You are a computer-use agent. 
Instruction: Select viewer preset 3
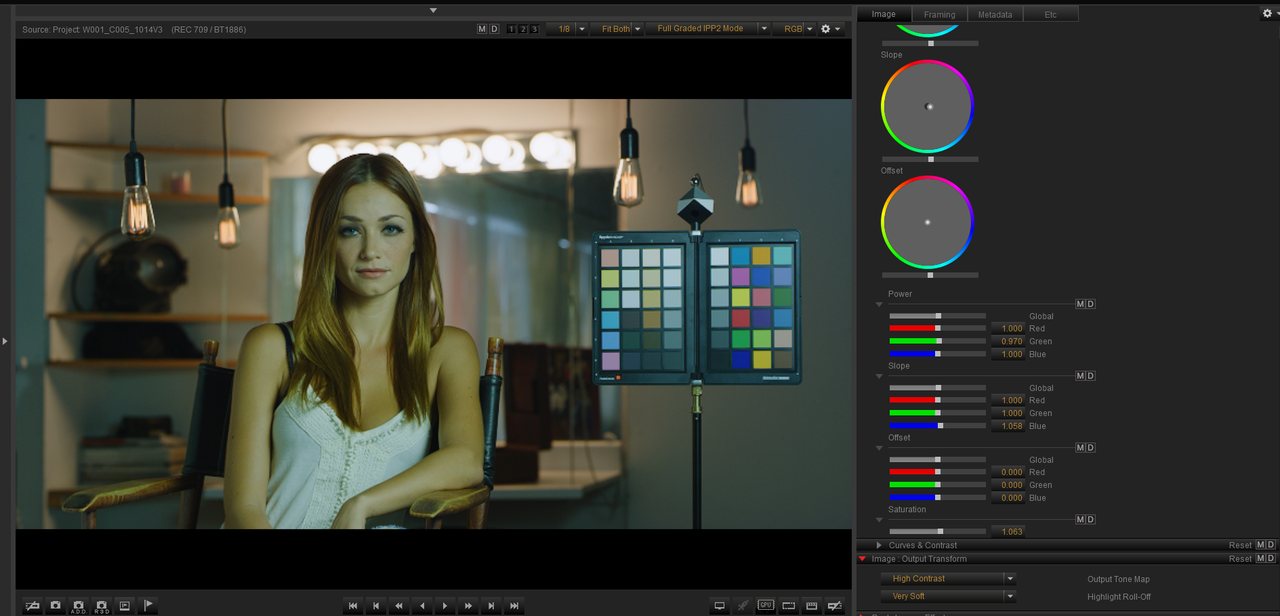tap(534, 29)
